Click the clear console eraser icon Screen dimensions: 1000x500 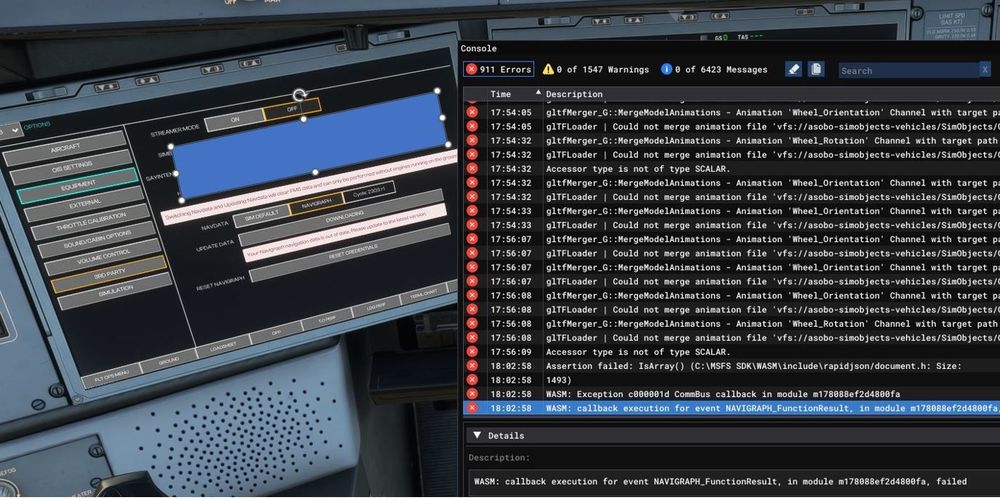point(794,69)
